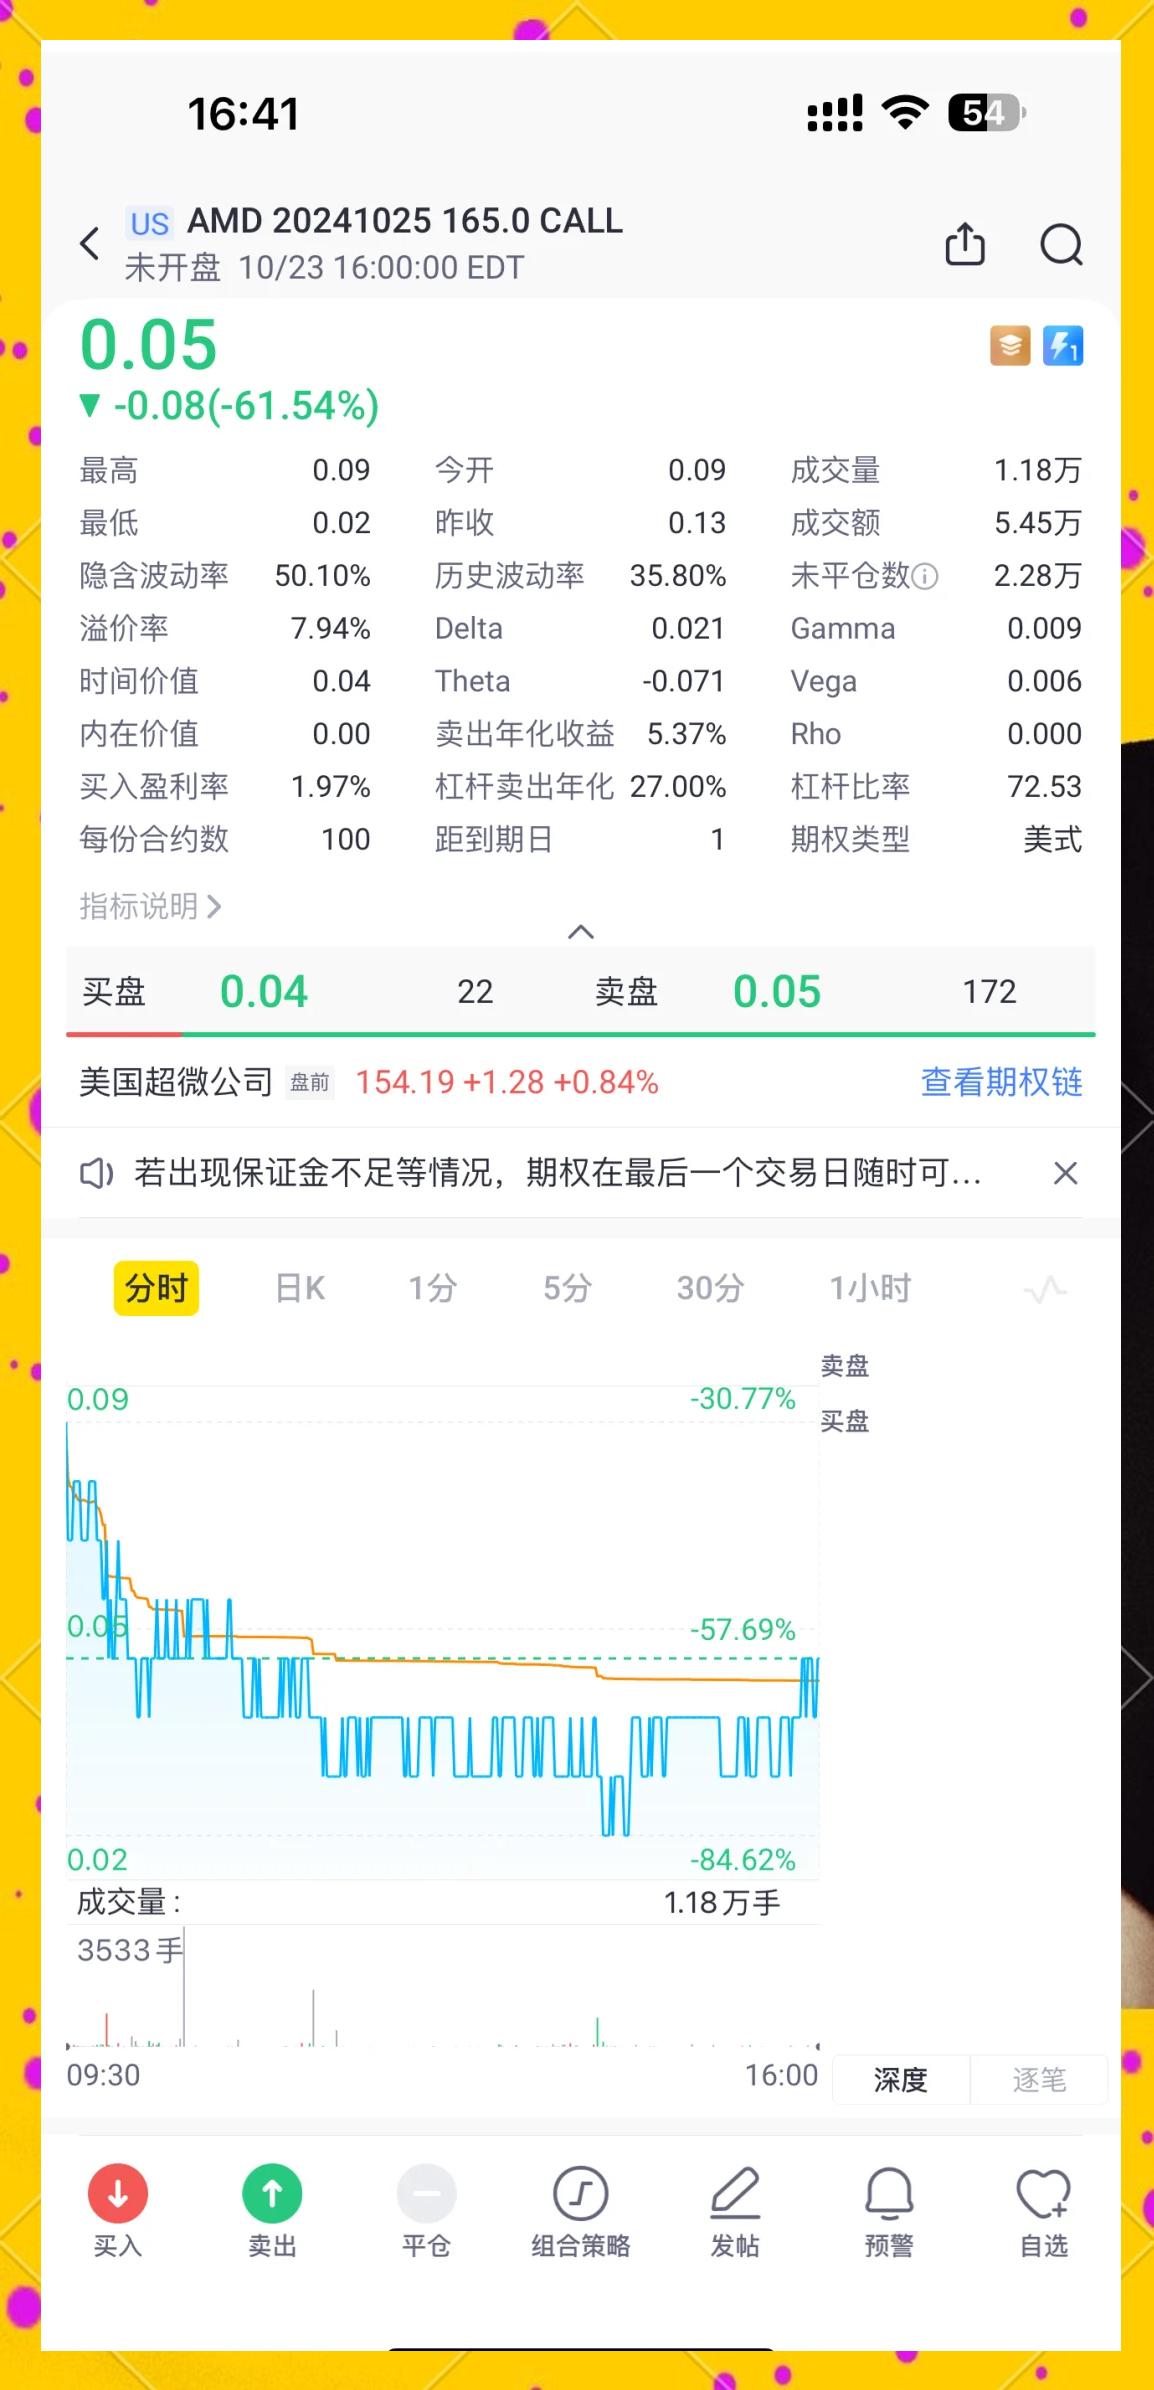1154x2390 pixels.
Task: Tap the share icon
Action: click(965, 244)
